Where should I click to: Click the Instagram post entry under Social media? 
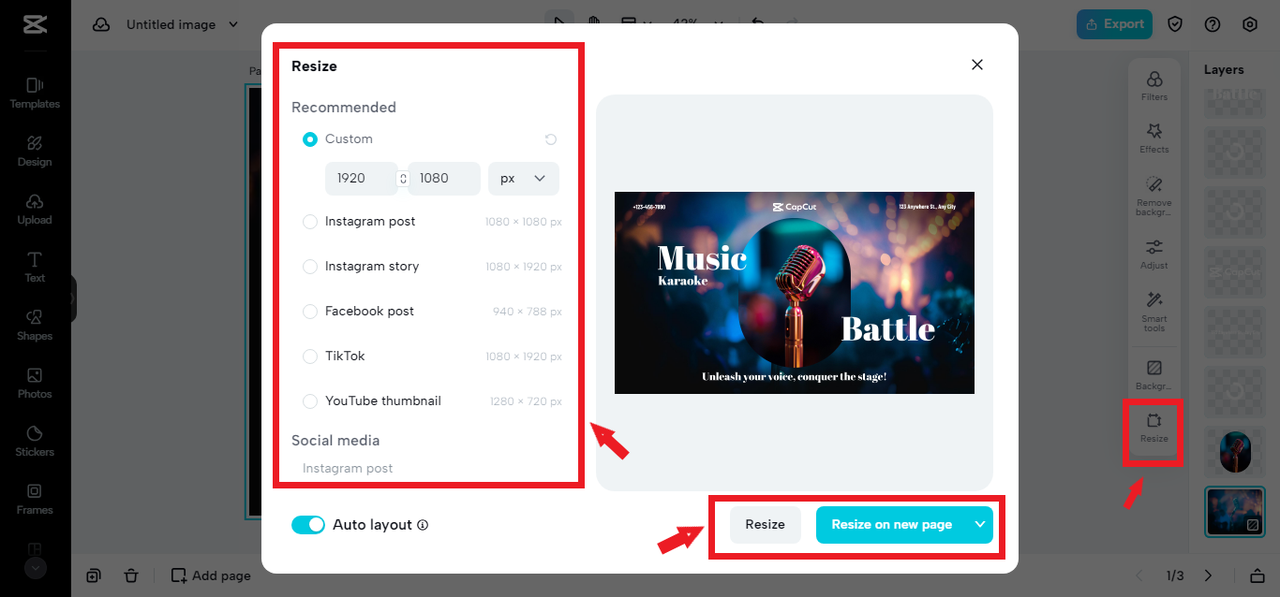point(348,468)
